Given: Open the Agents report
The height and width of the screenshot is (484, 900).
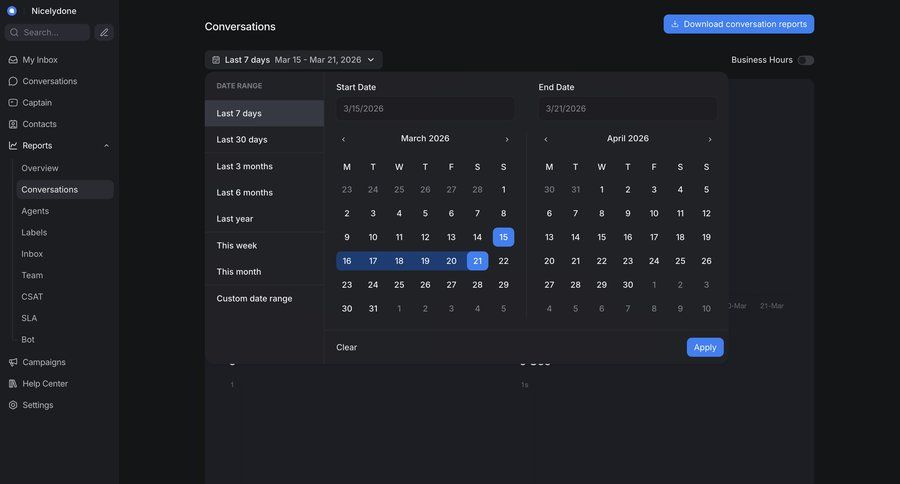Looking at the screenshot, I should (35, 211).
